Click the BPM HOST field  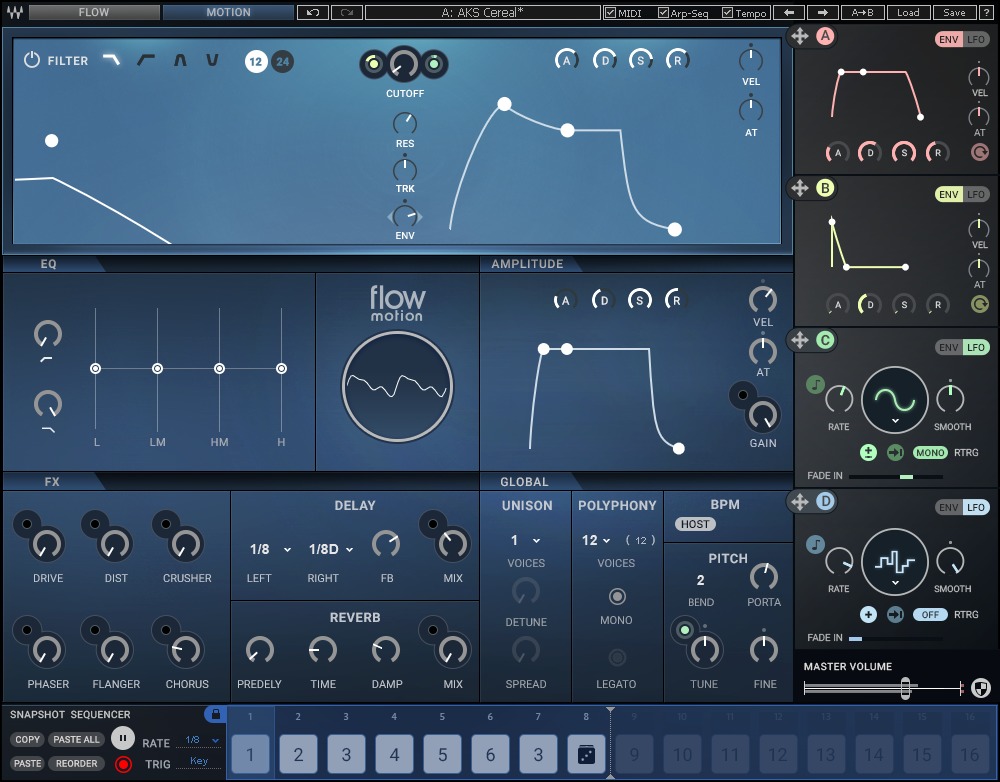click(695, 524)
